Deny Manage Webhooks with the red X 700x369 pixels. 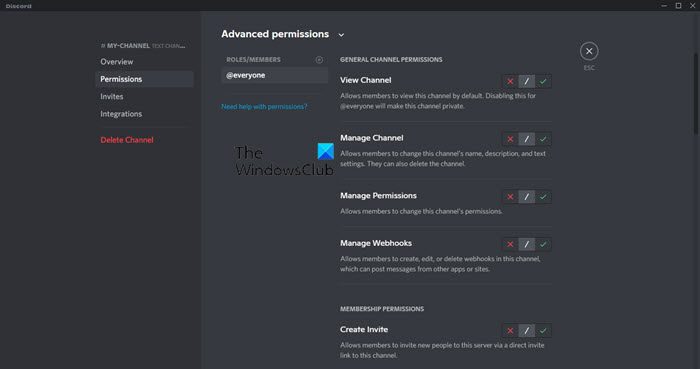[x=510, y=244]
